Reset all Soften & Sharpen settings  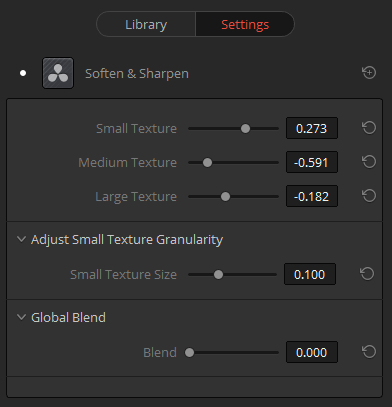[x=369, y=73]
